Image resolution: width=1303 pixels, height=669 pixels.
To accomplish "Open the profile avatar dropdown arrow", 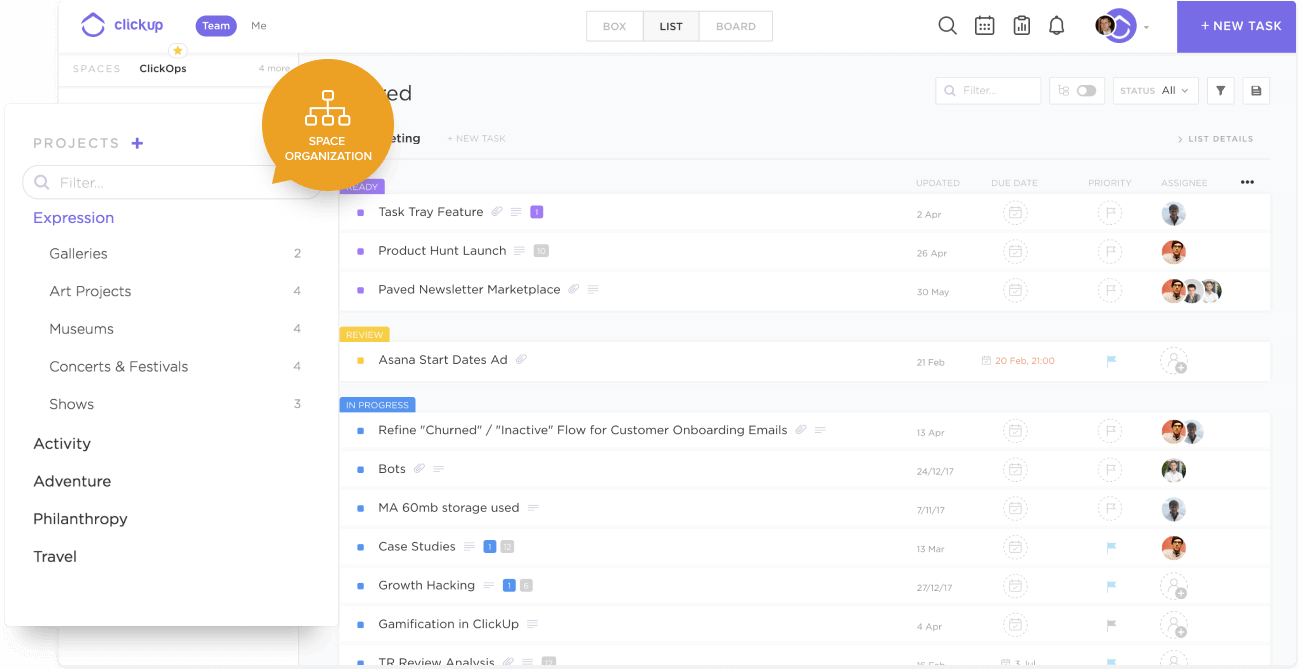I will (1146, 27).
